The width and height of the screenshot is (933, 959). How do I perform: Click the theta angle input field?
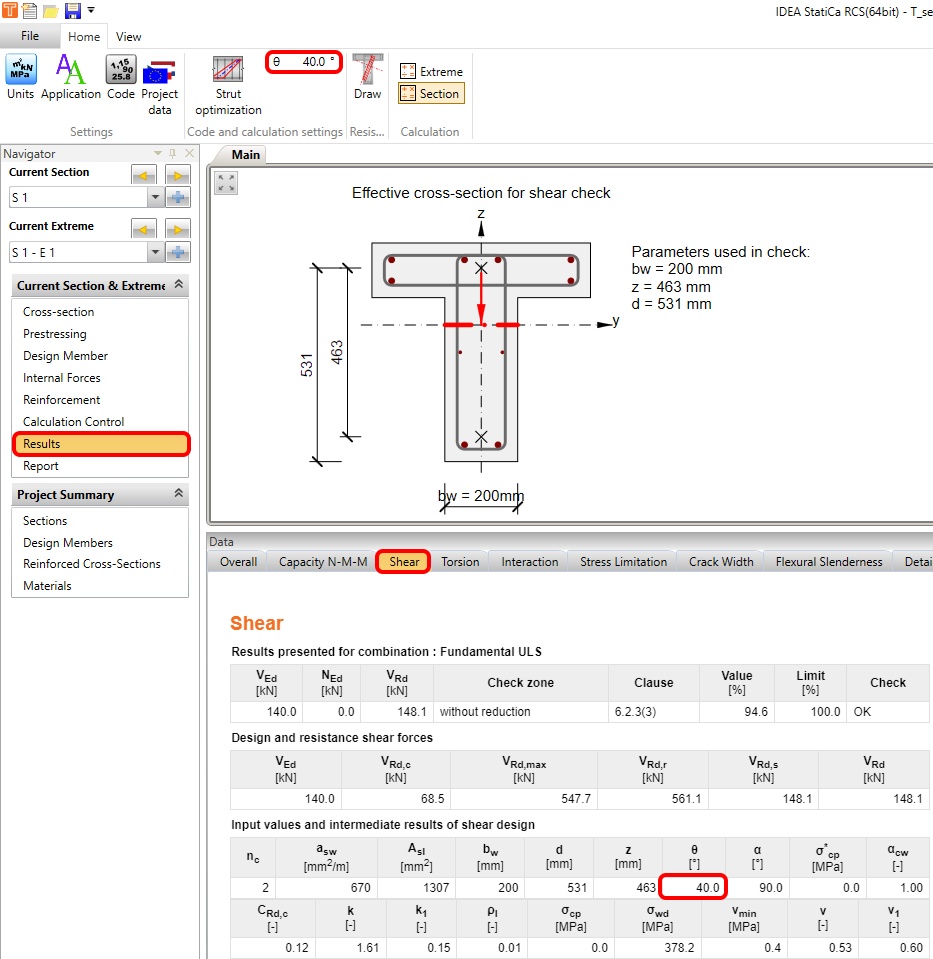312,62
